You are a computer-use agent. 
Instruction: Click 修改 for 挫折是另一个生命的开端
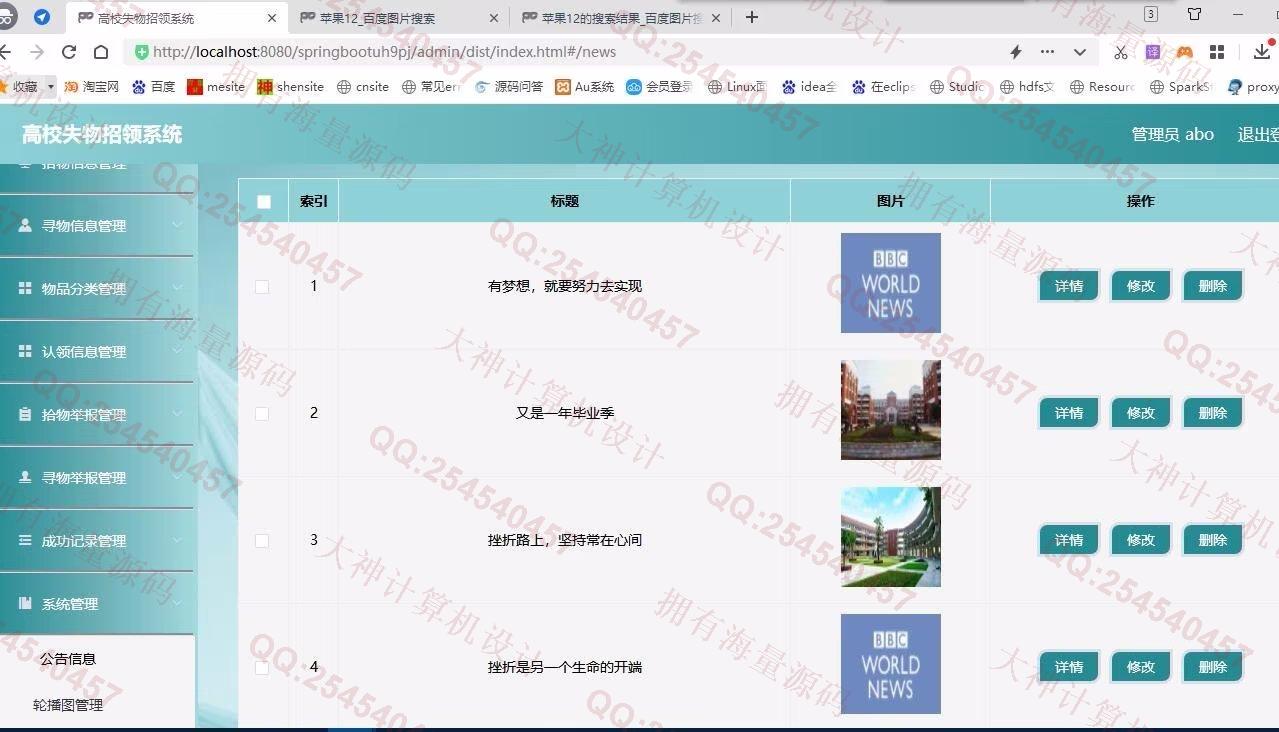coord(1141,667)
